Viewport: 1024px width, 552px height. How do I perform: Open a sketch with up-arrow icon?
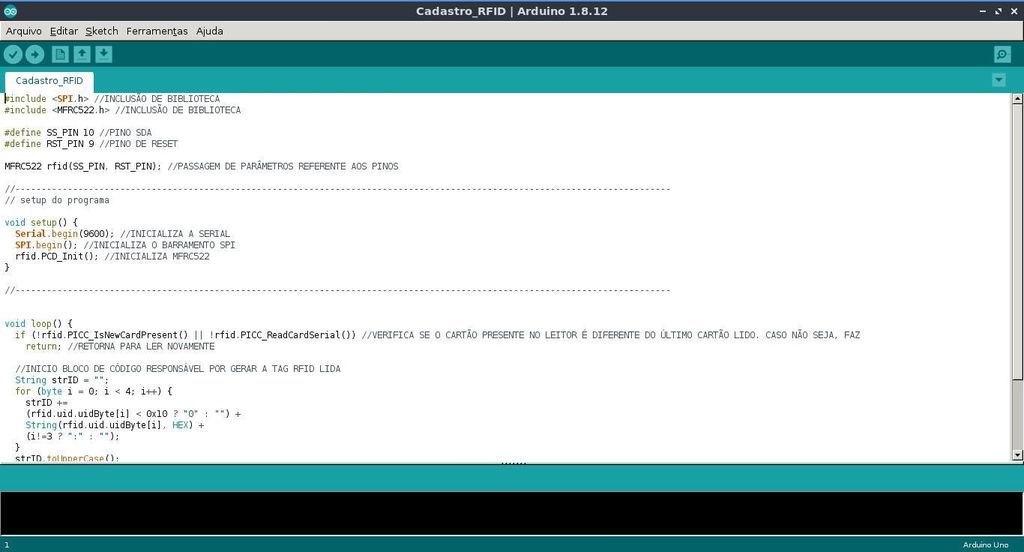pyautogui.click(x=82, y=54)
